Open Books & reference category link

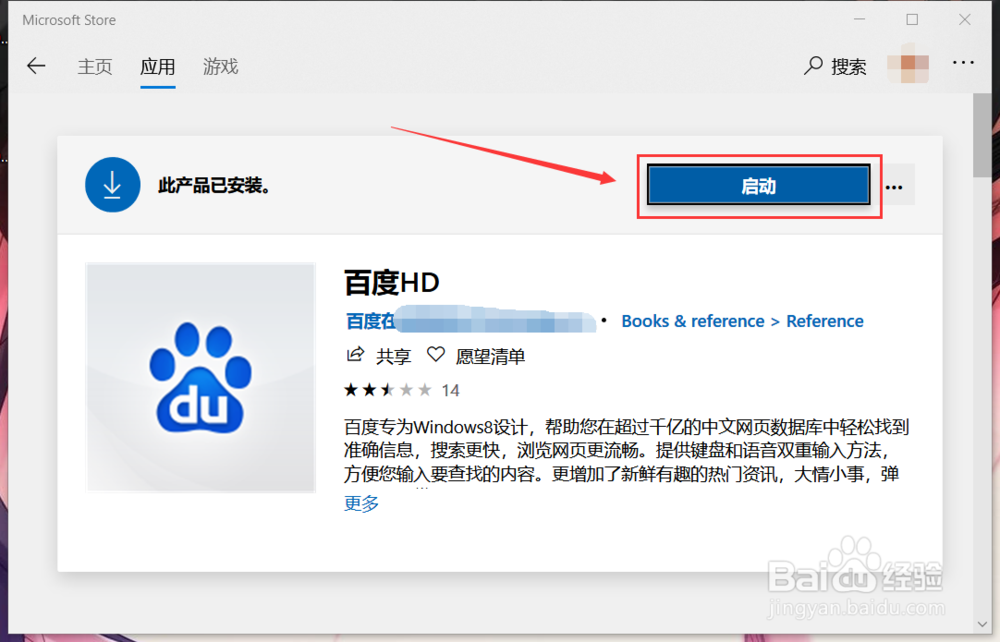693,321
